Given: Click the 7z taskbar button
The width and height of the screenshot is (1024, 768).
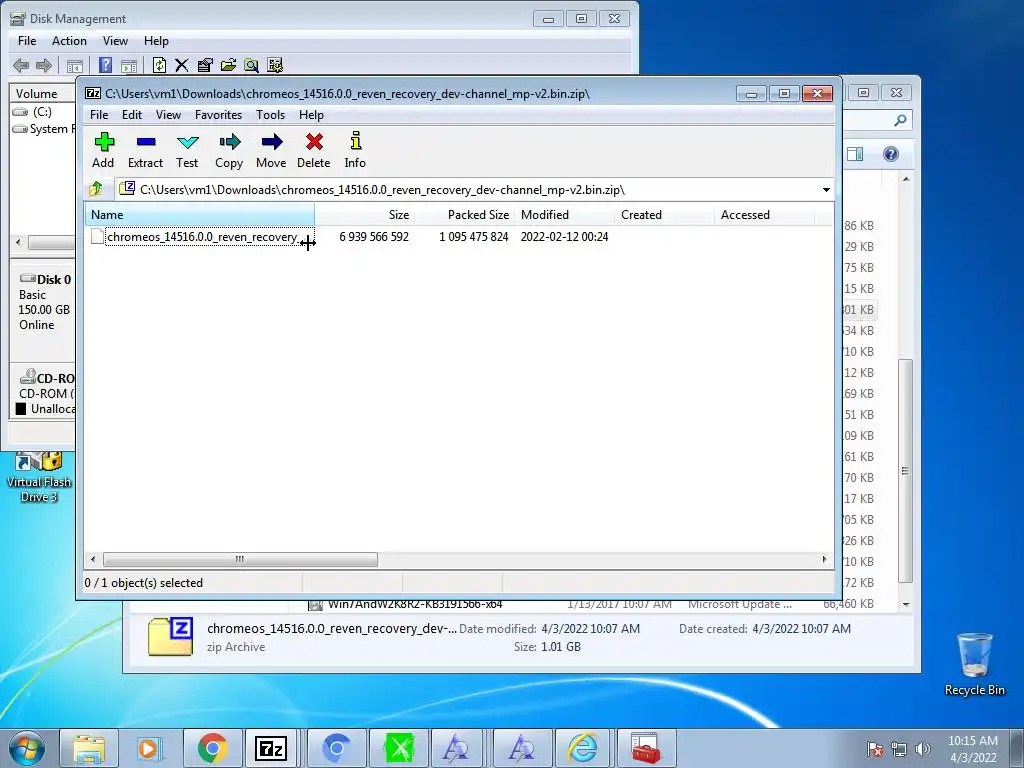Looking at the screenshot, I should click(x=271, y=748).
